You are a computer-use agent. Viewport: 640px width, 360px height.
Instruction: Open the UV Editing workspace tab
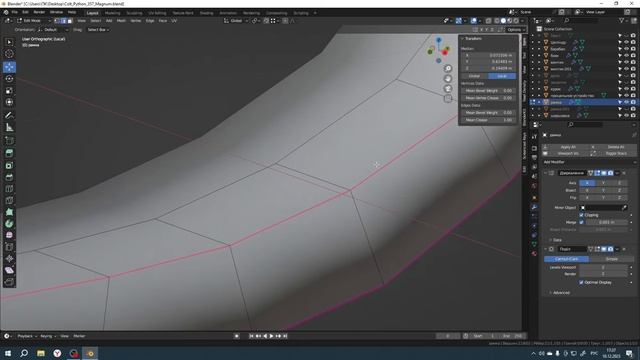157,13
